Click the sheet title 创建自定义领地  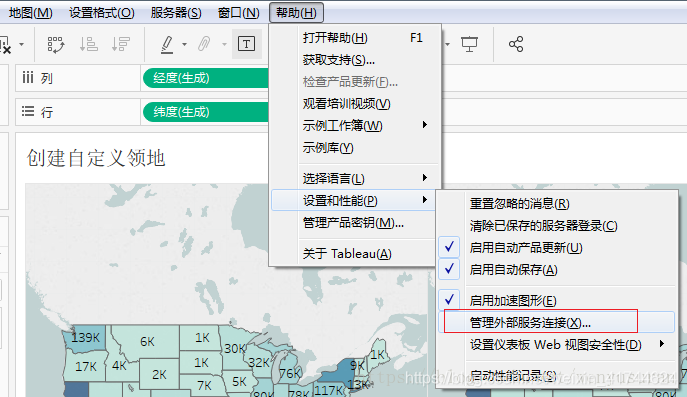tap(96, 158)
